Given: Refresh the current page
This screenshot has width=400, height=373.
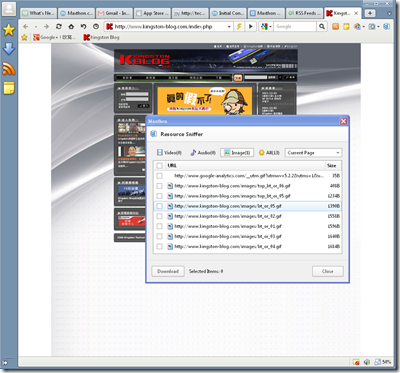Looking at the screenshot, I should 59,27.
